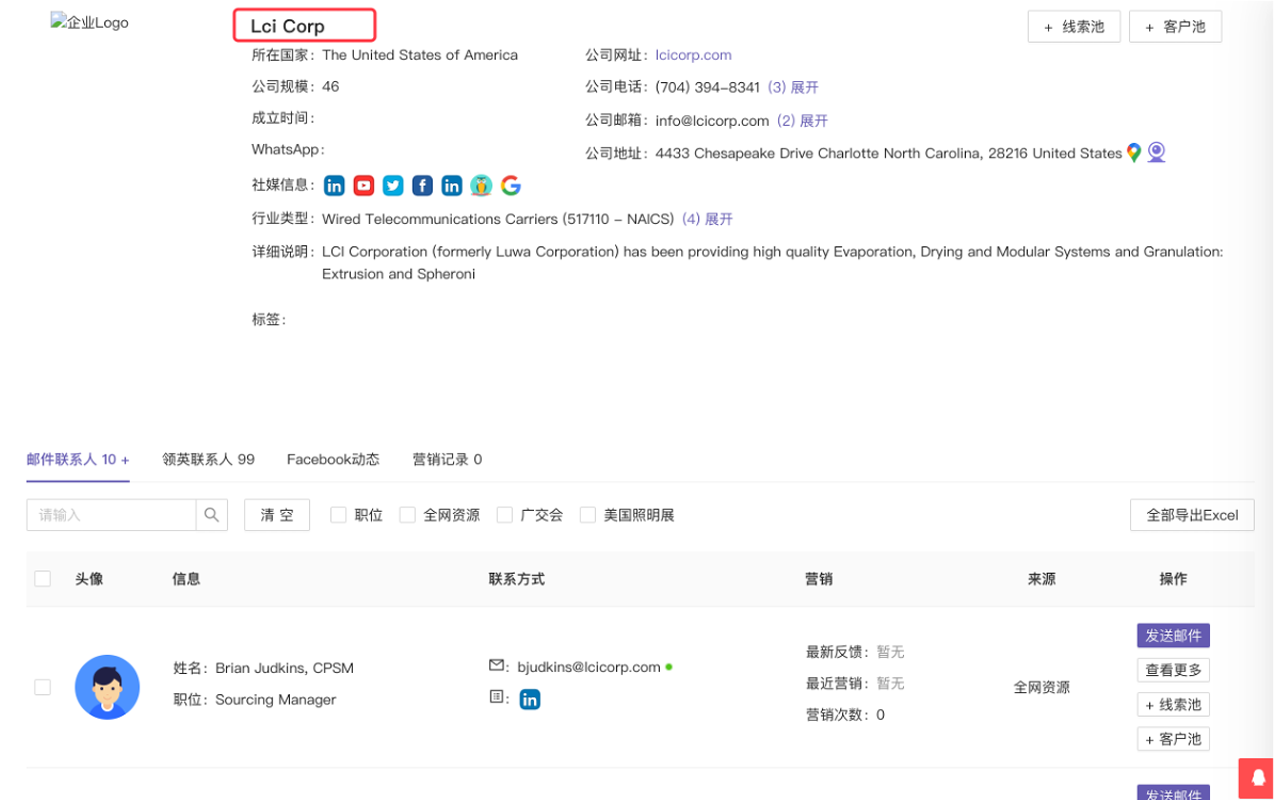Click the red notification bell in corner

(x=1256, y=779)
